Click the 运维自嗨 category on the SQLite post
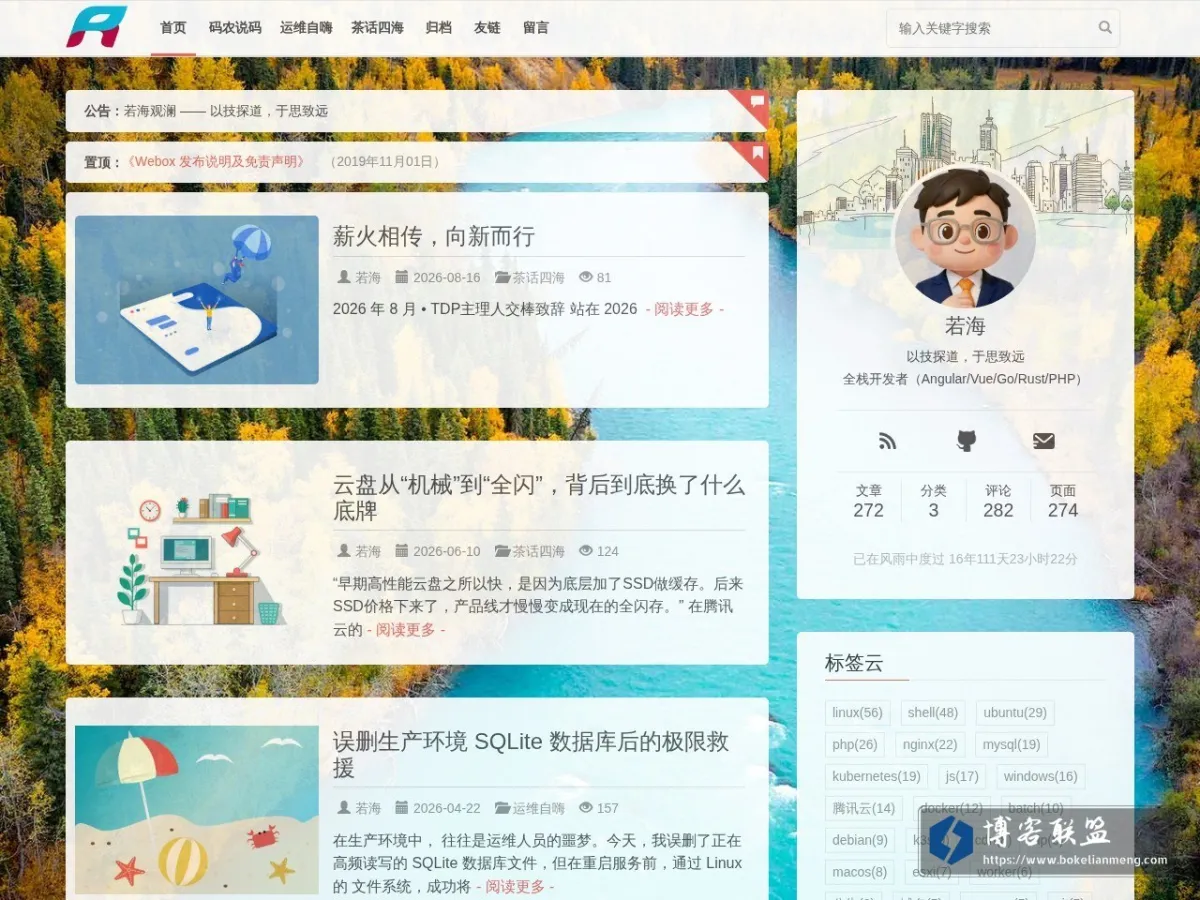 (538, 808)
